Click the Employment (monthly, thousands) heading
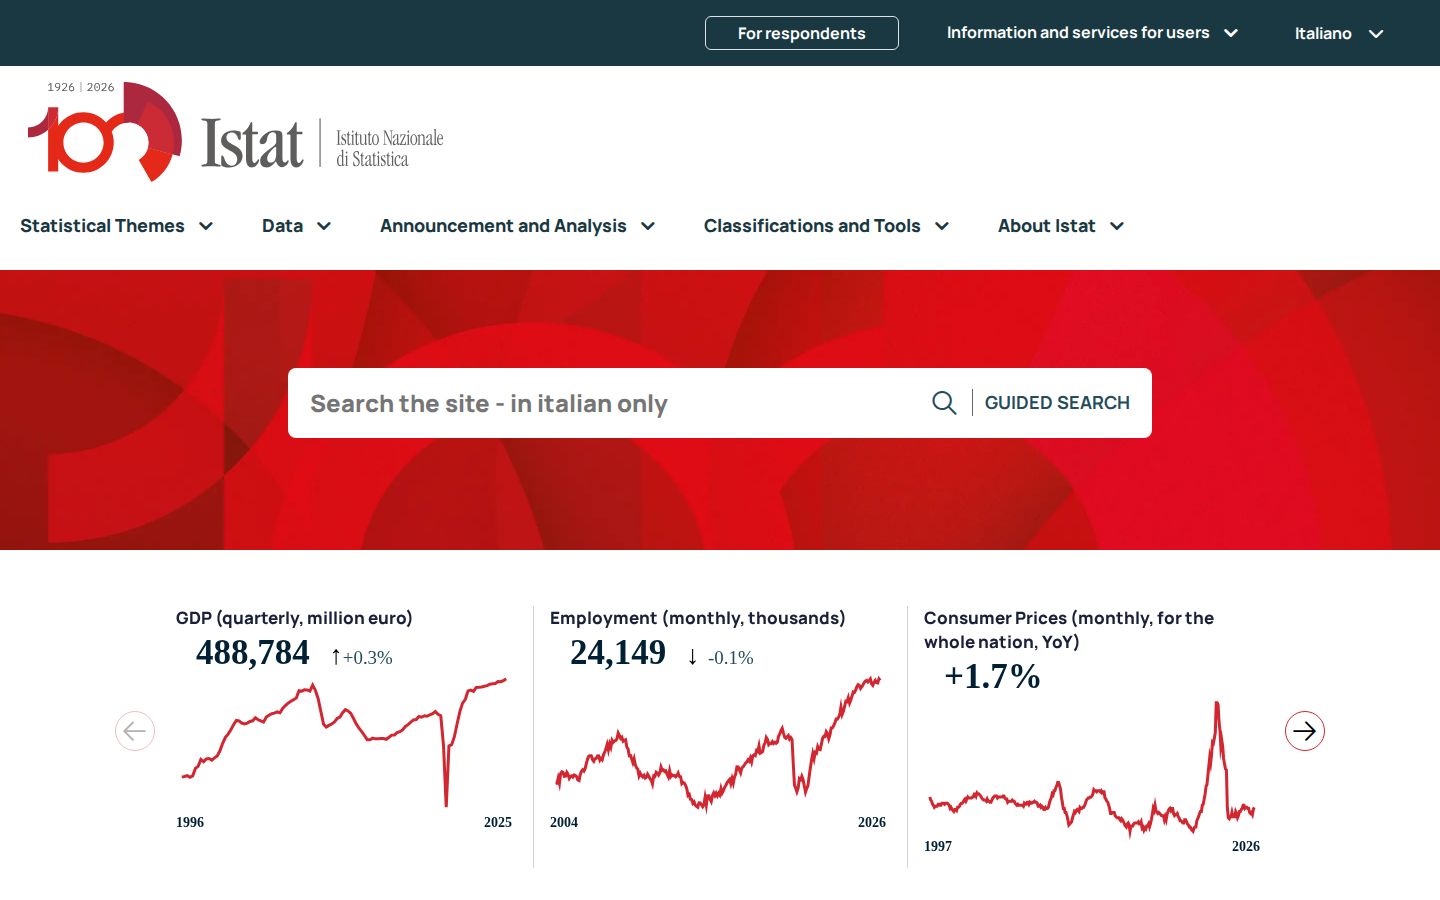This screenshot has width=1440, height=900. tap(698, 618)
